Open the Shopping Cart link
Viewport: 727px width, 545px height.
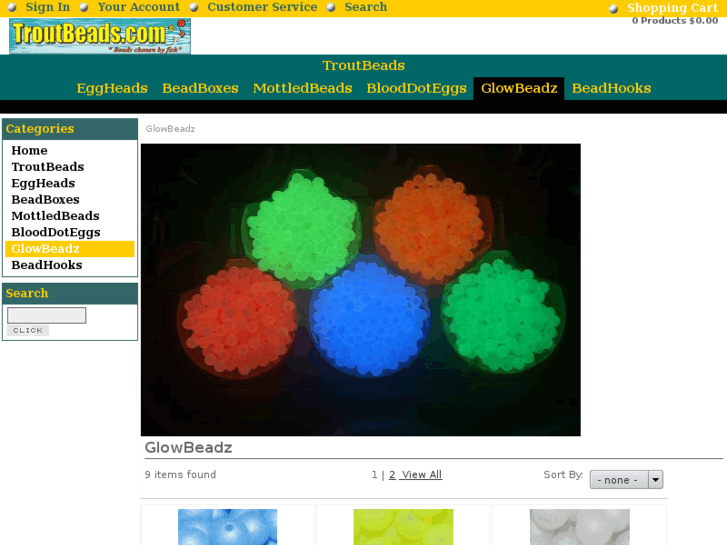pyautogui.click(x=672, y=8)
